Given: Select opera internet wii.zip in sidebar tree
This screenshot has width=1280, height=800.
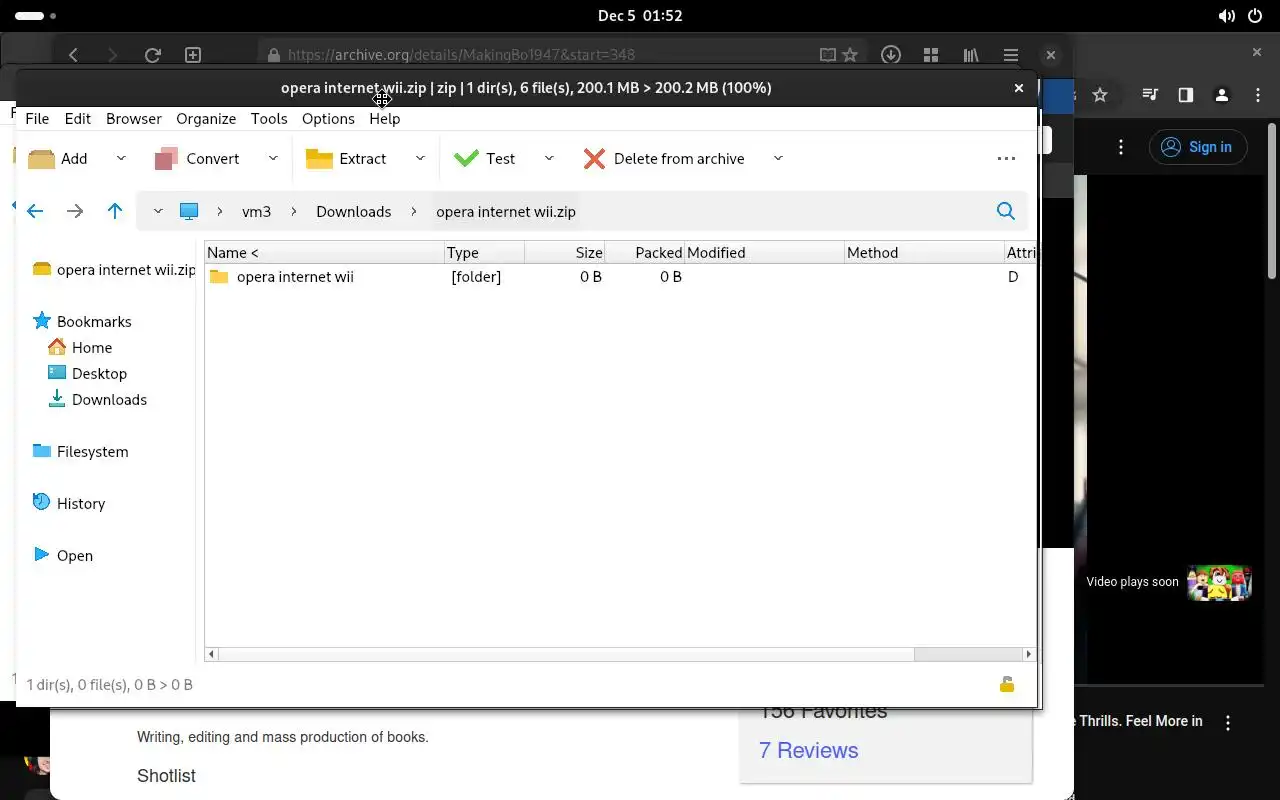Looking at the screenshot, I should pos(114,269).
